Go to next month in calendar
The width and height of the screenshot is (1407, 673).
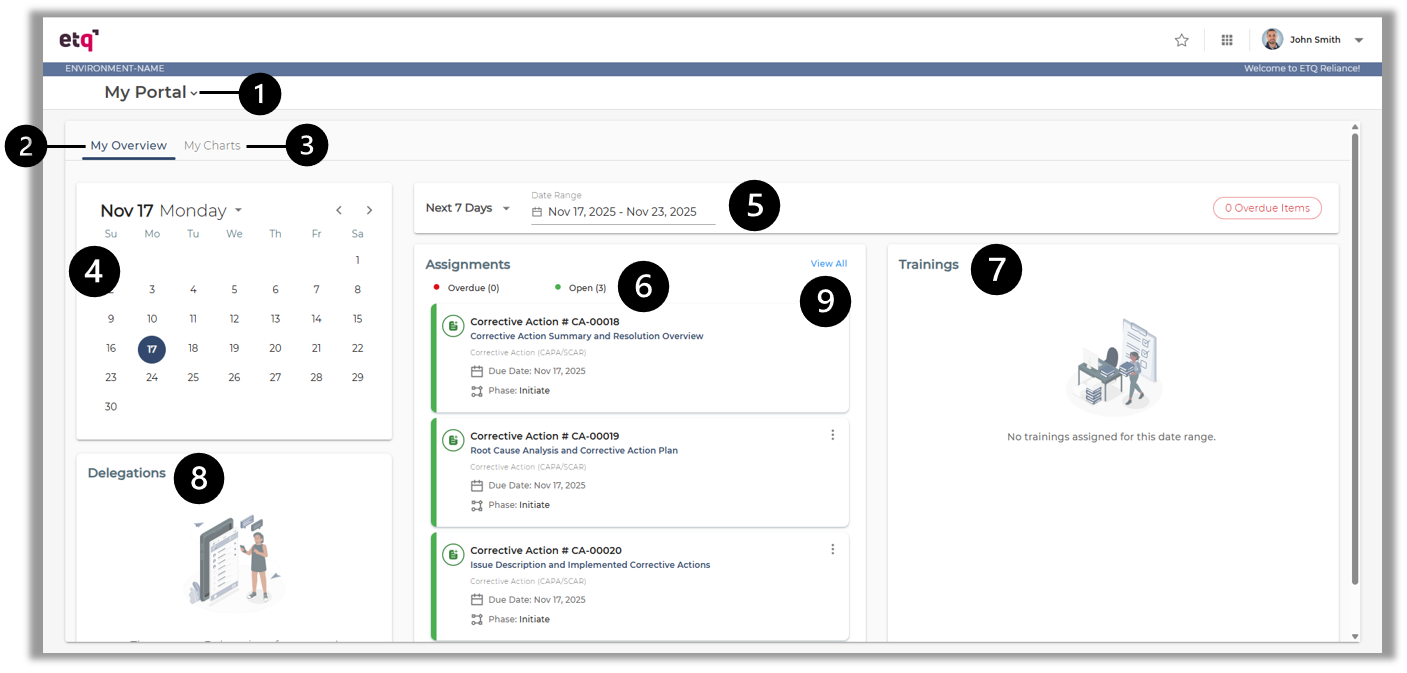point(369,210)
